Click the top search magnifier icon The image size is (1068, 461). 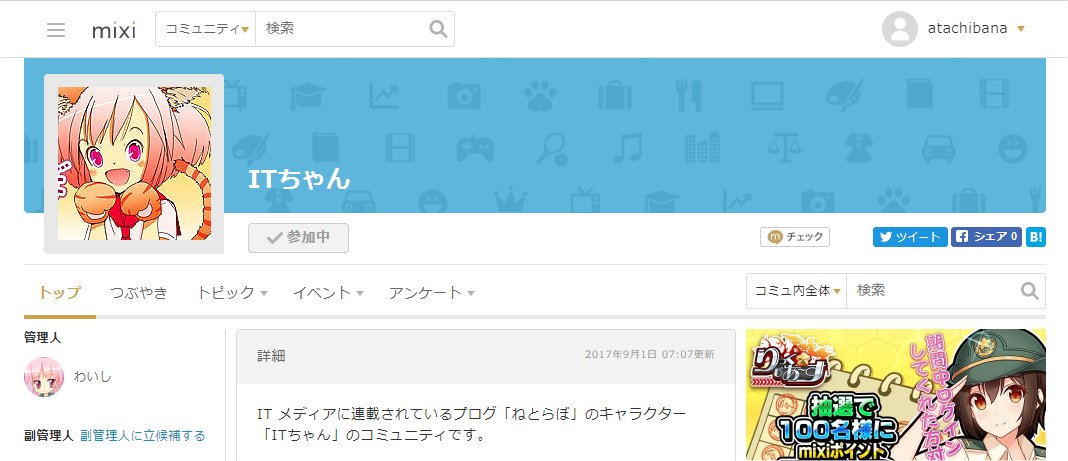438,29
